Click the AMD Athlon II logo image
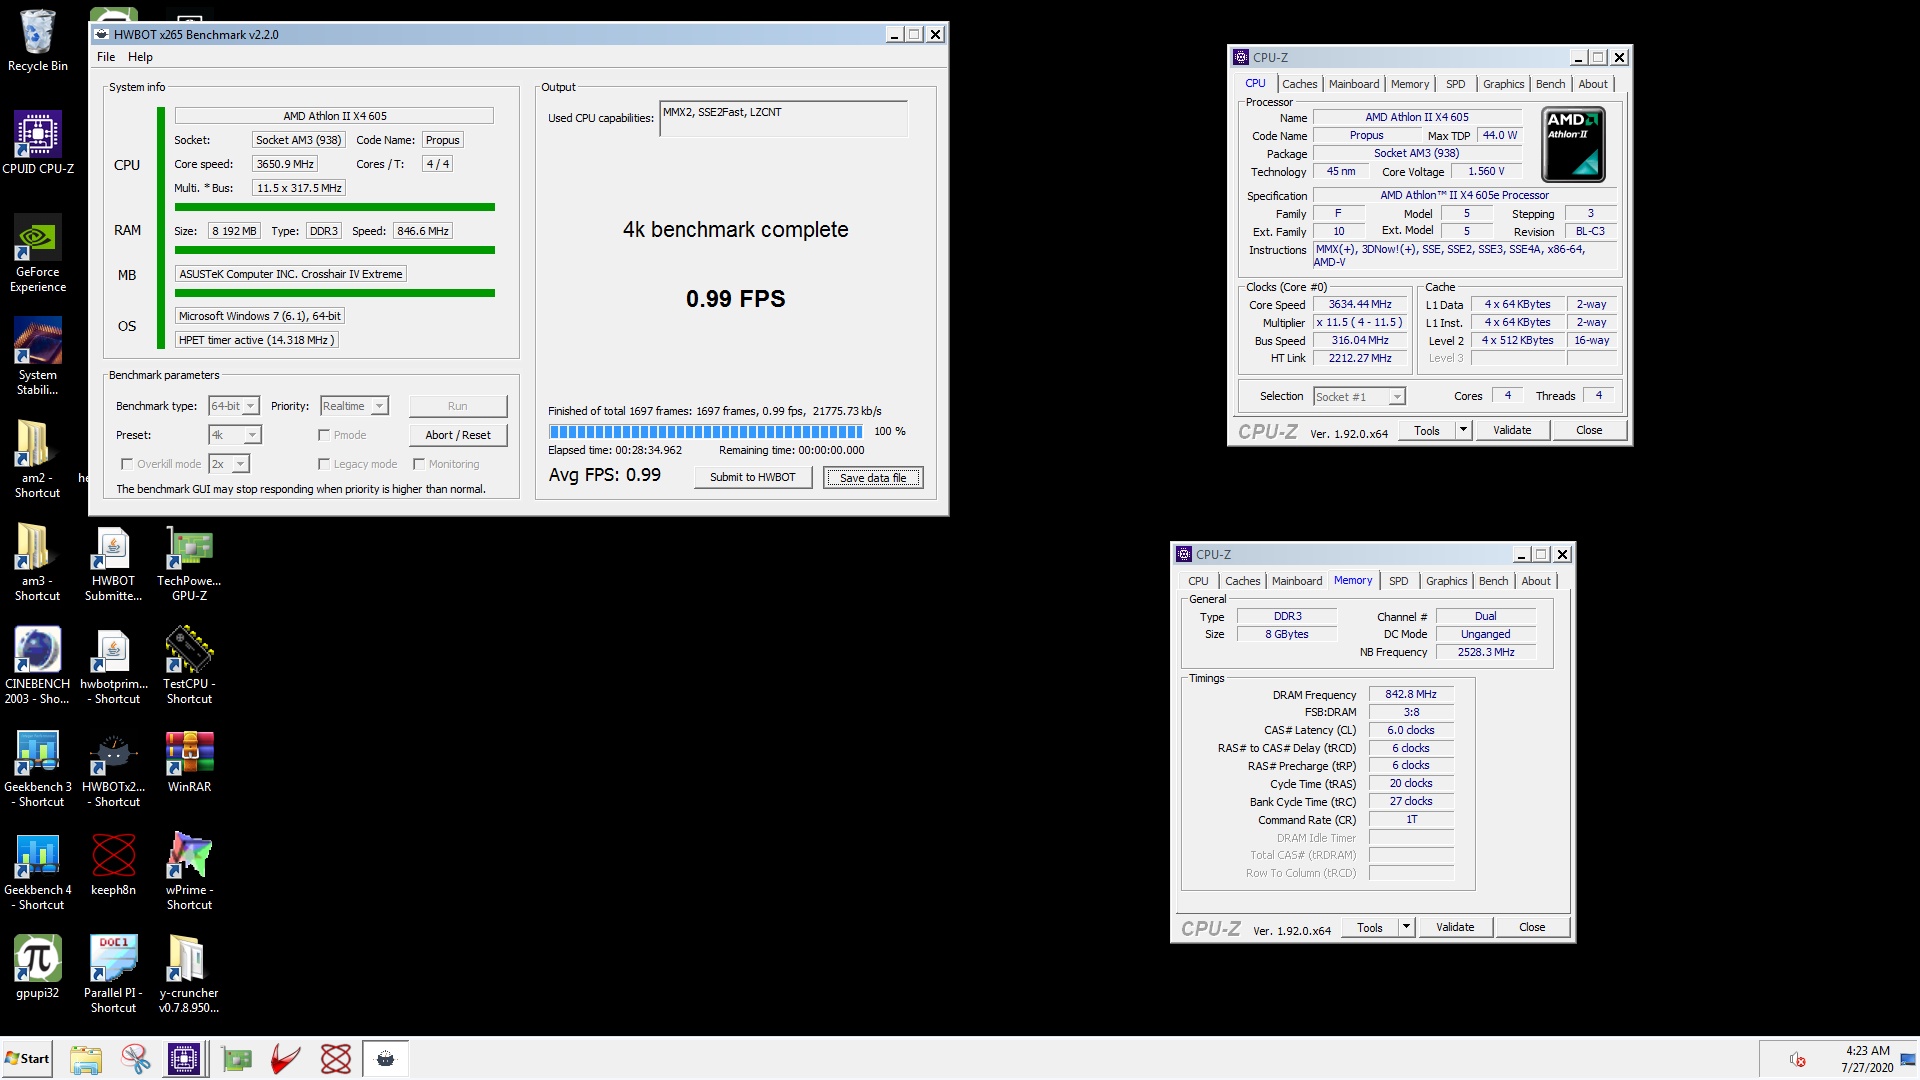1920x1080 pixels. click(1573, 144)
